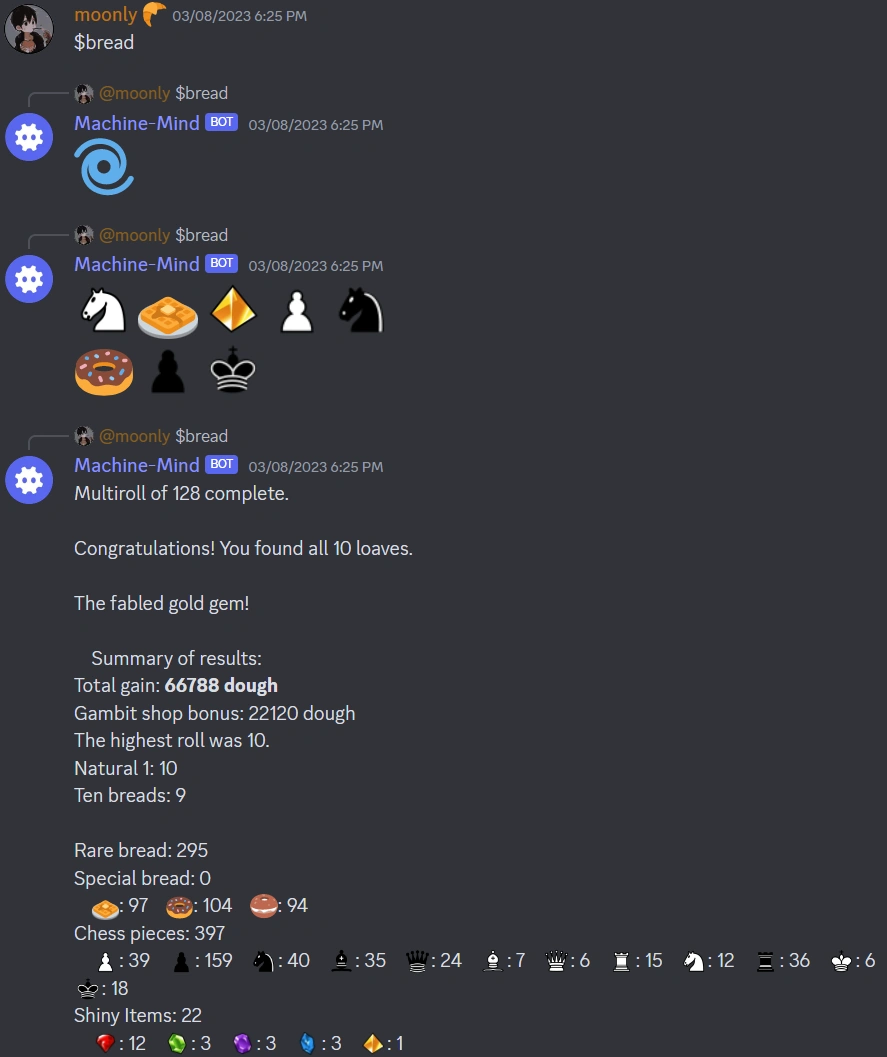887x1057 pixels.
Task: Click the gold gem emoji in the roll results
Action: coord(233,309)
